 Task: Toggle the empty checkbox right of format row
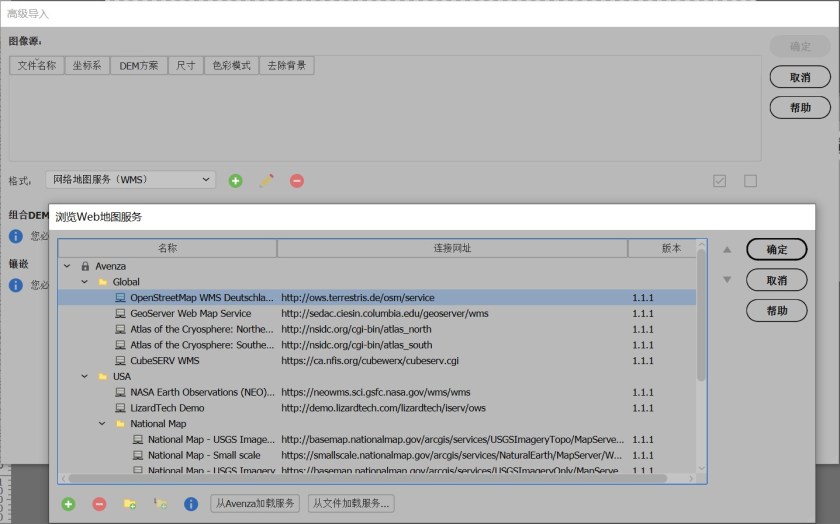click(750, 181)
